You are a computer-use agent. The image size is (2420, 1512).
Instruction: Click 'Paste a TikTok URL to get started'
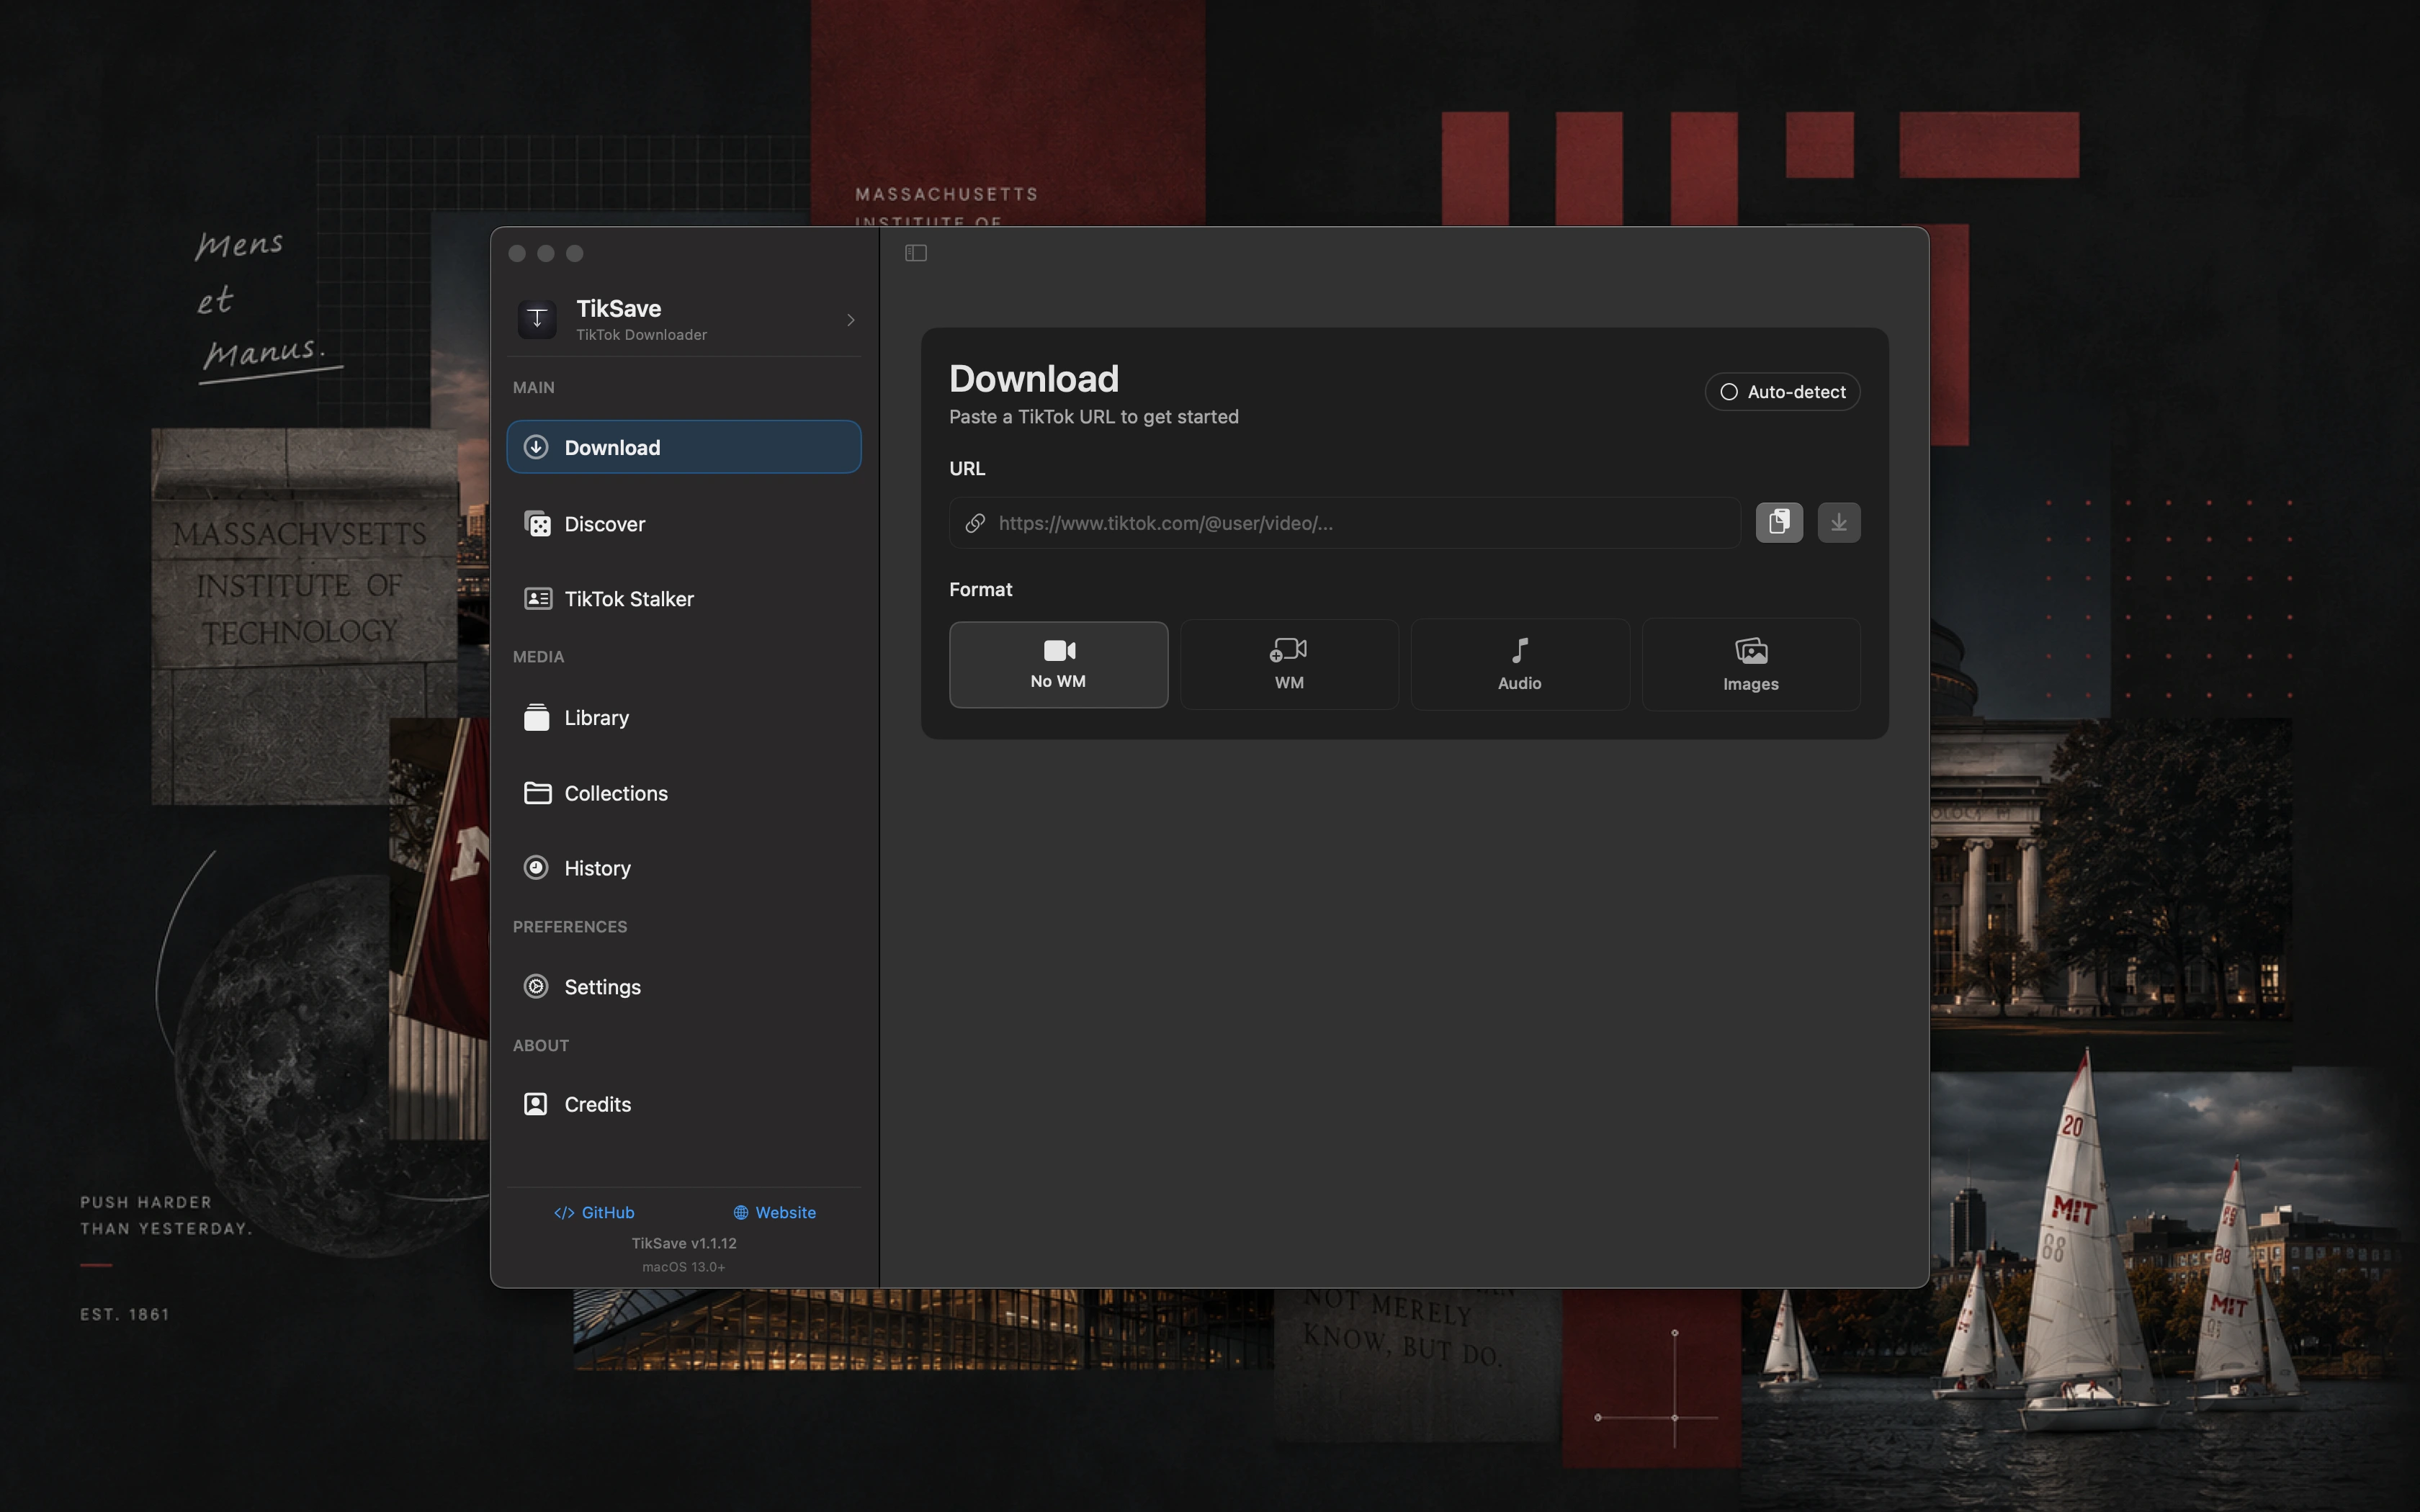[1094, 417]
